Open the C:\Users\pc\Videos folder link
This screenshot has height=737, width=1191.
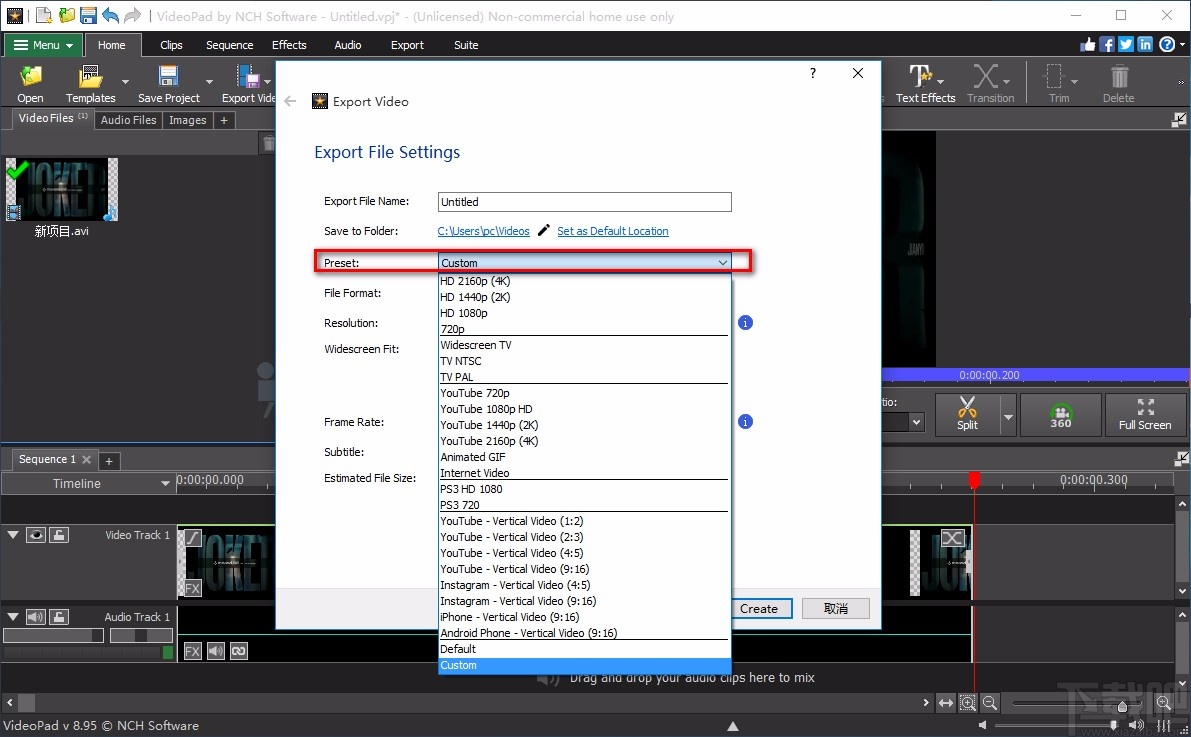tap(483, 231)
